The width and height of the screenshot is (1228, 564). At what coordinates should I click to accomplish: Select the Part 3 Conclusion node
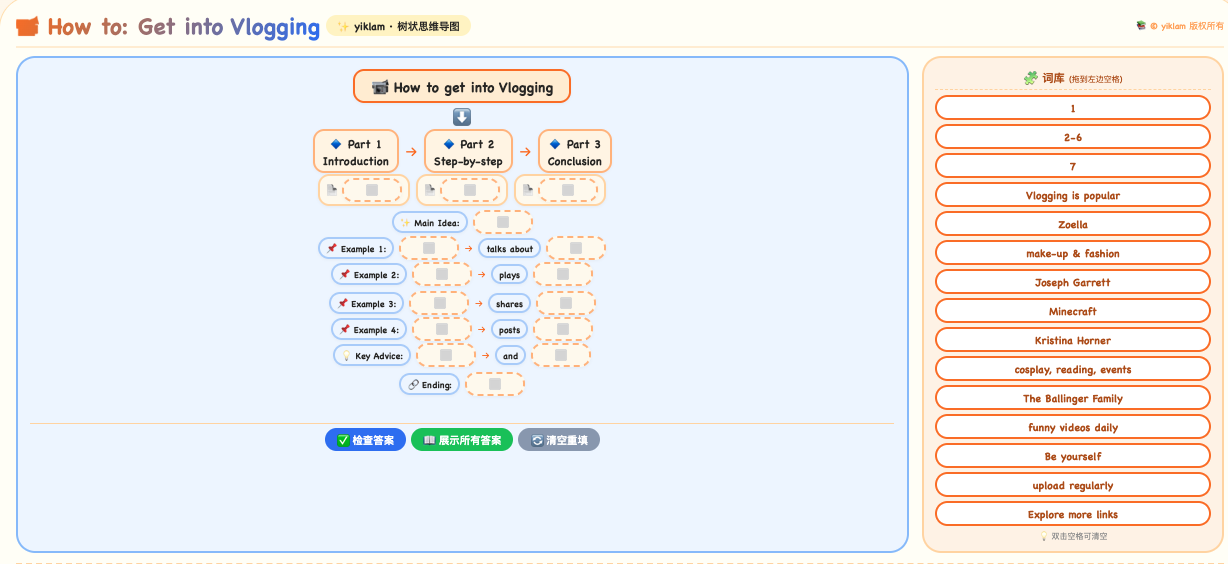pyautogui.click(x=575, y=152)
